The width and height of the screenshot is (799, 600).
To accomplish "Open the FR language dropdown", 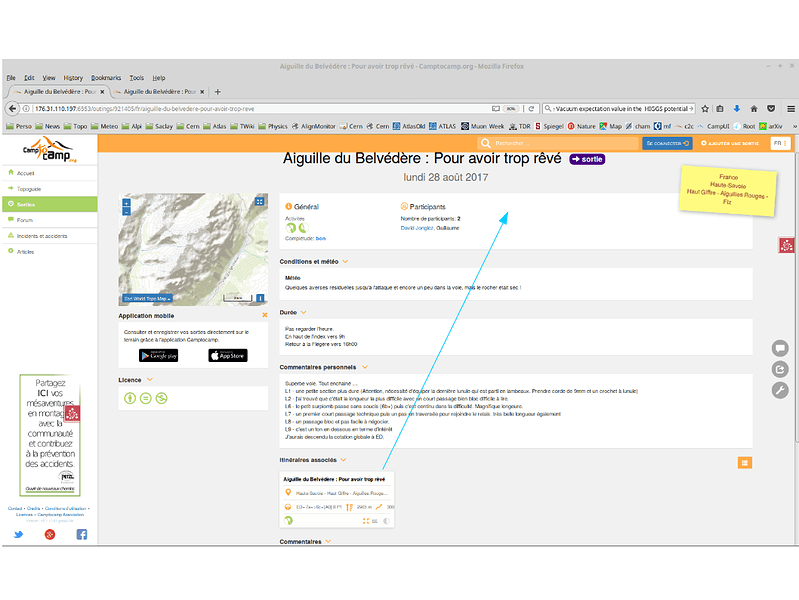I will [x=780, y=143].
